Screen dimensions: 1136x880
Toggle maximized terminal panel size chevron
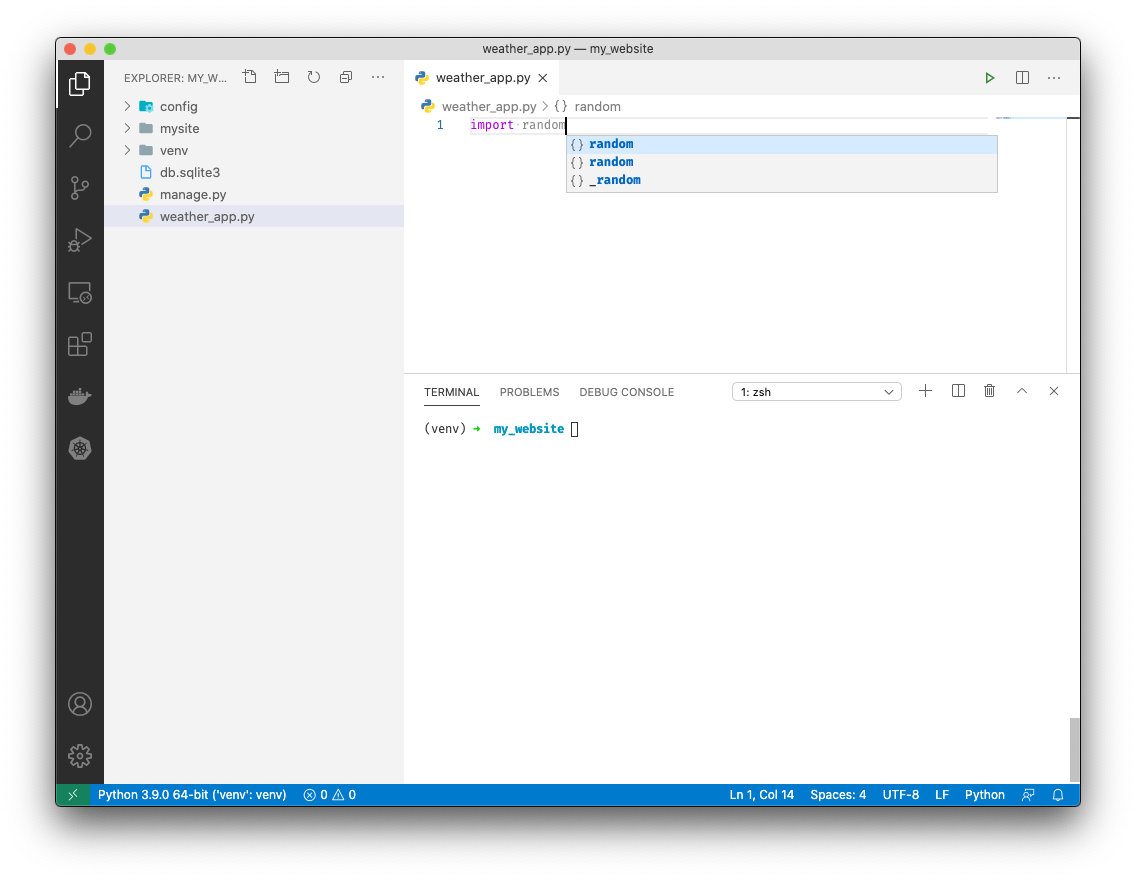click(x=1022, y=392)
